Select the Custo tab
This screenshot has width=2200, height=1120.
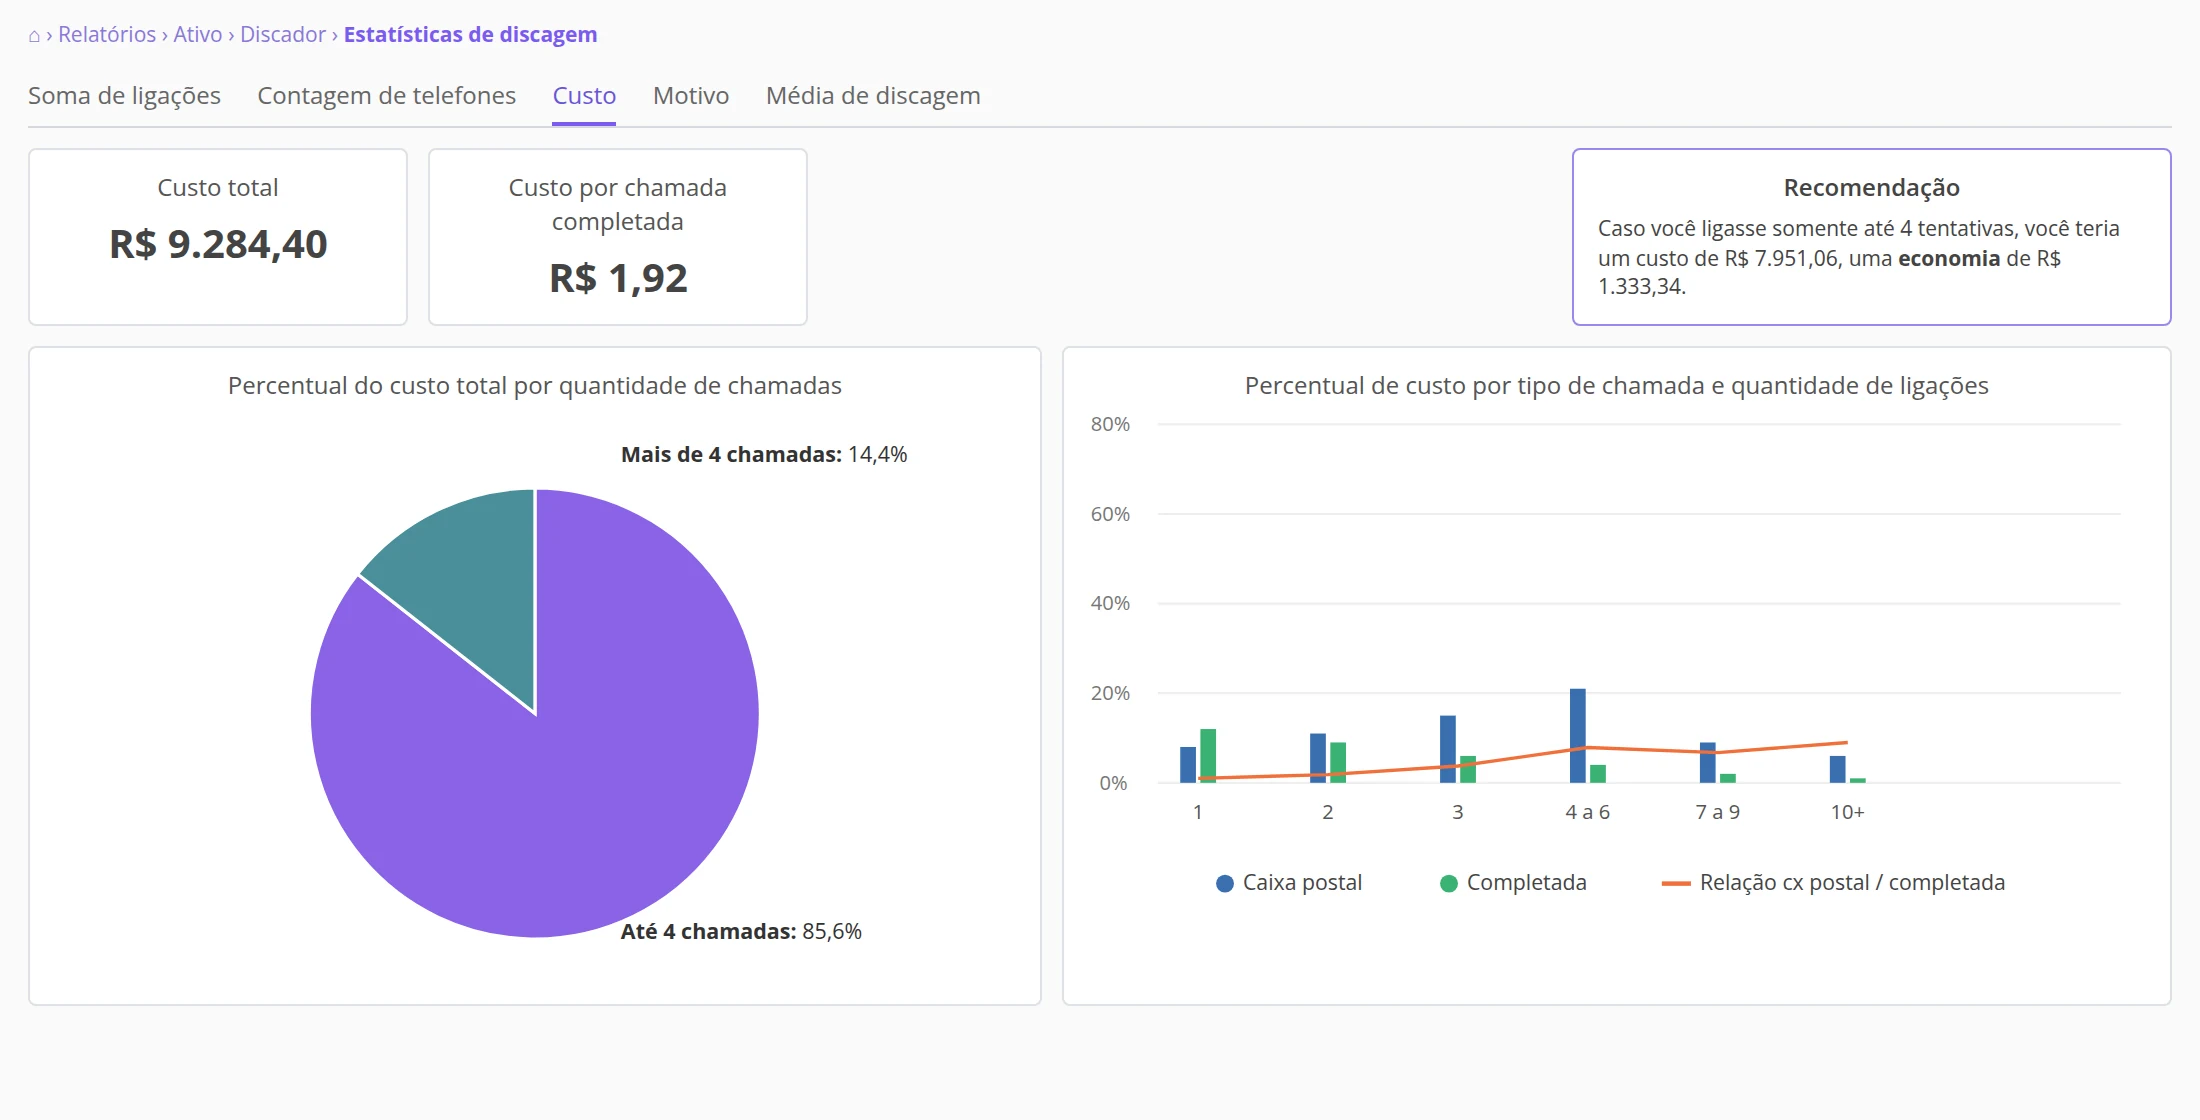584,96
